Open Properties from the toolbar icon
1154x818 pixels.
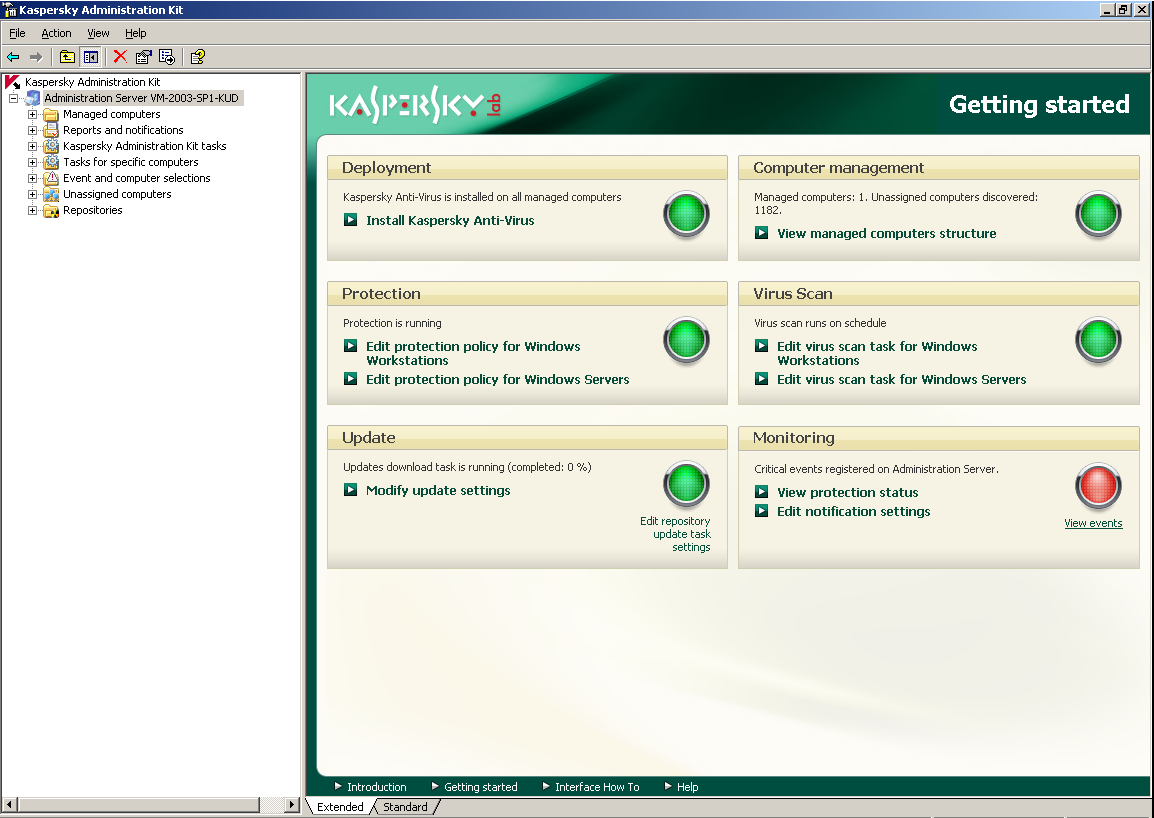144,57
